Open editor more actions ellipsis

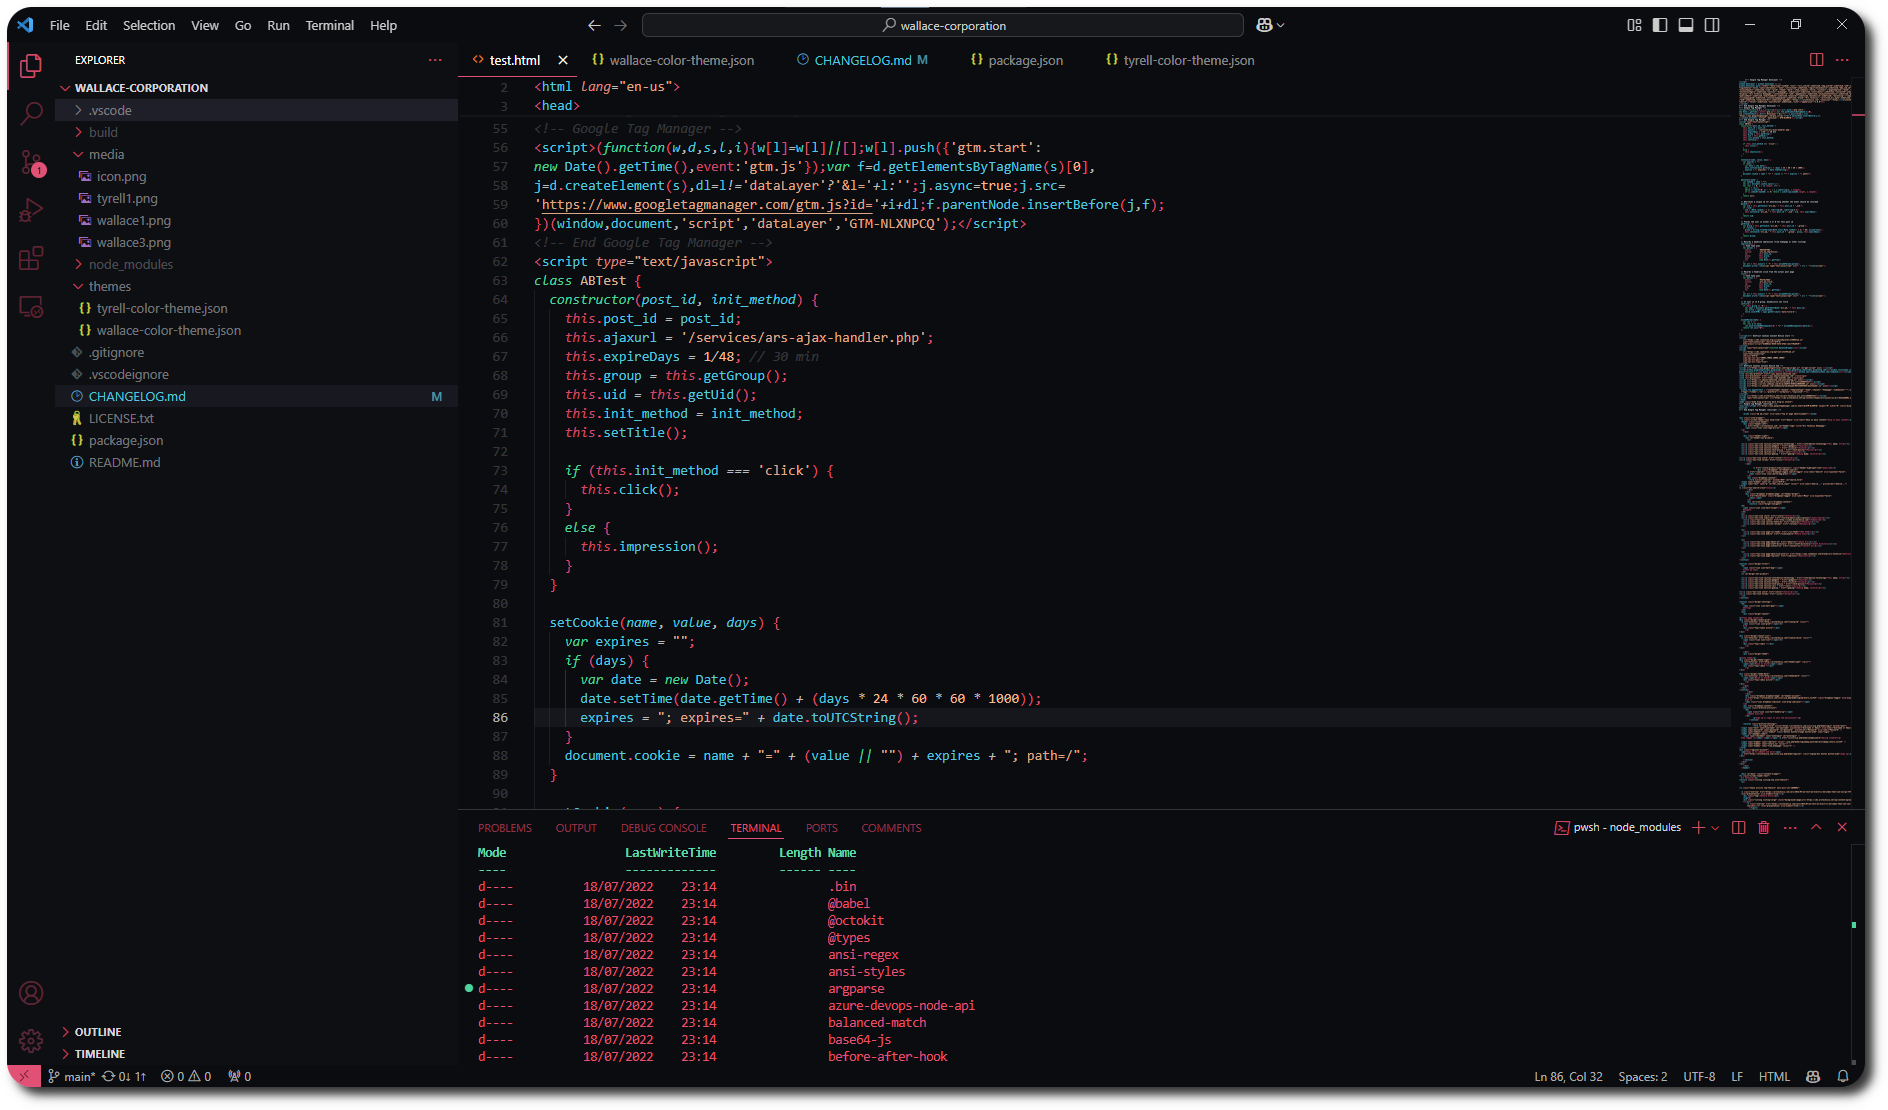(1842, 60)
